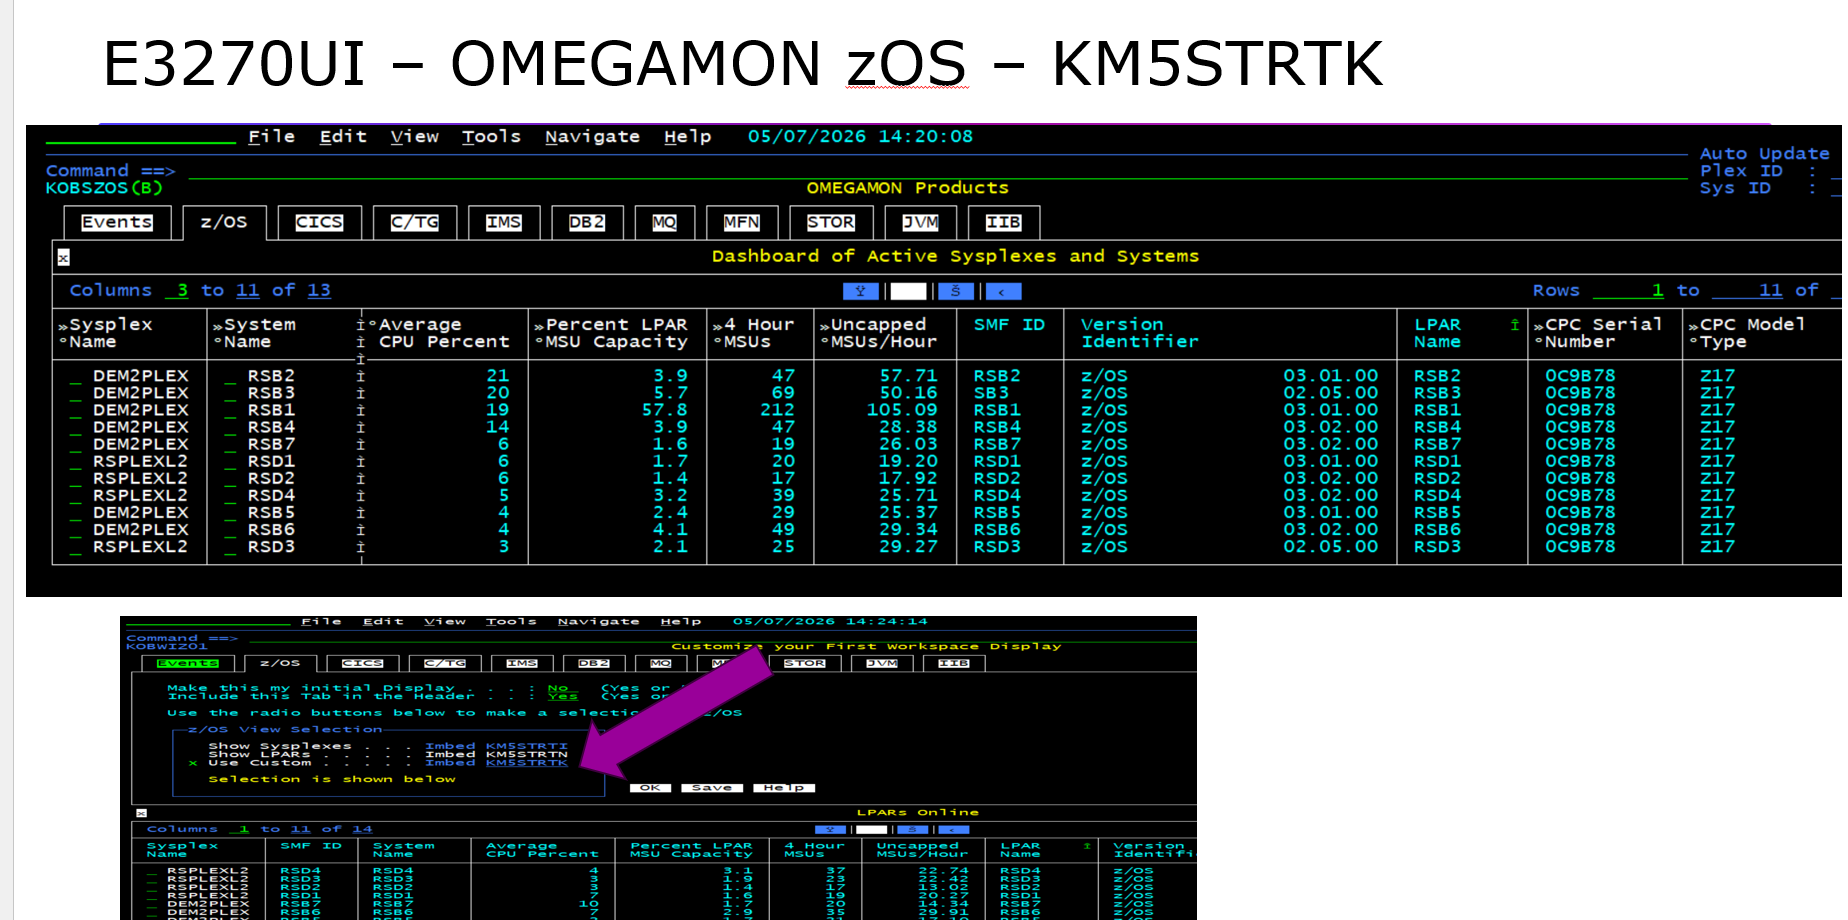This screenshot has width=1848, height=920.
Task: Click Columns end value '11' in dashboard
Action: [x=247, y=290]
